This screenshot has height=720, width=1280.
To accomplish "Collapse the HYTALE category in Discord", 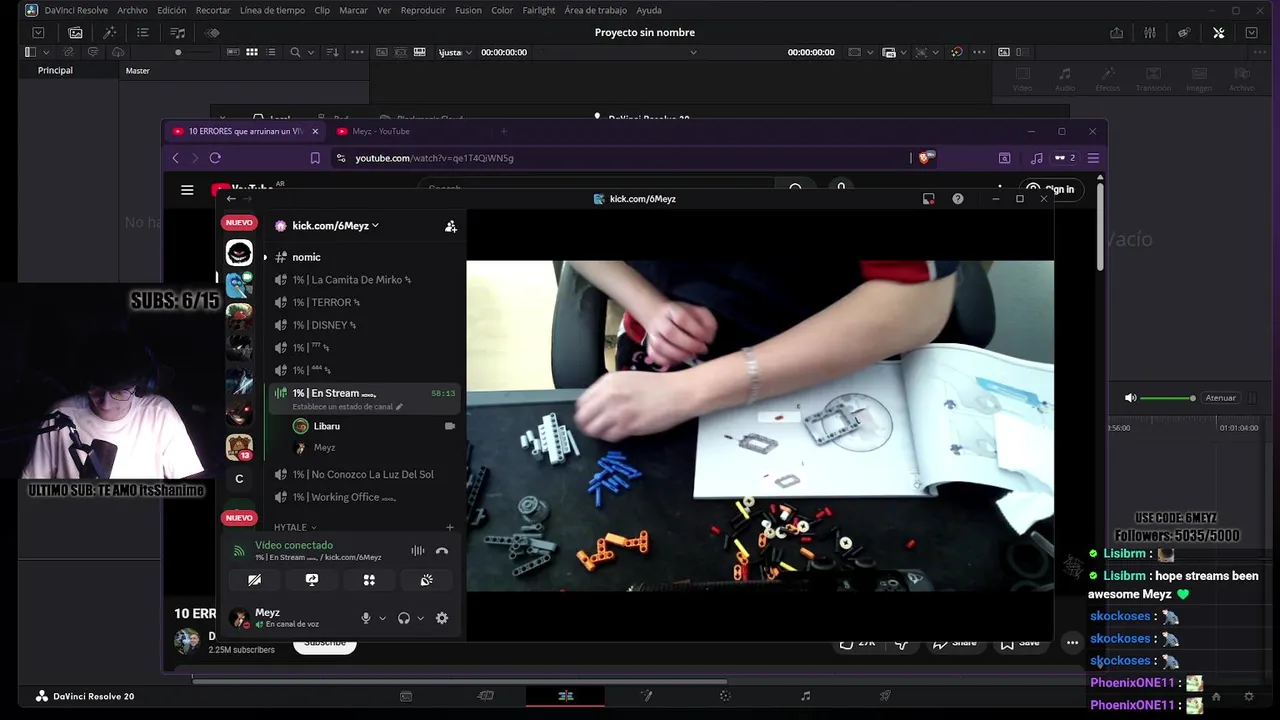I will tap(295, 527).
